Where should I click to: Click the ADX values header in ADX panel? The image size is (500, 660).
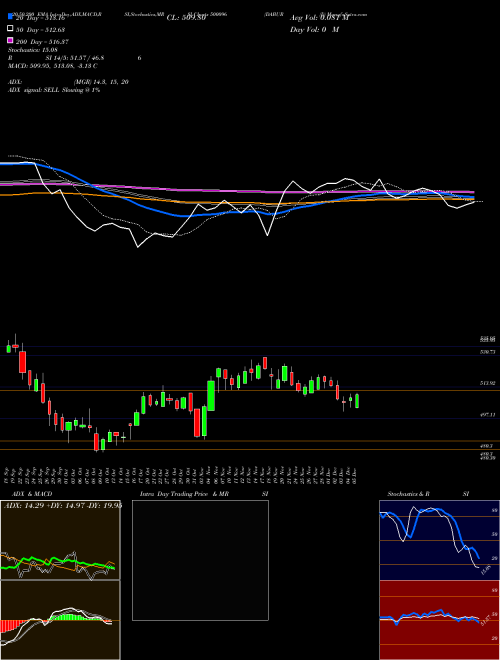(x=63, y=505)
